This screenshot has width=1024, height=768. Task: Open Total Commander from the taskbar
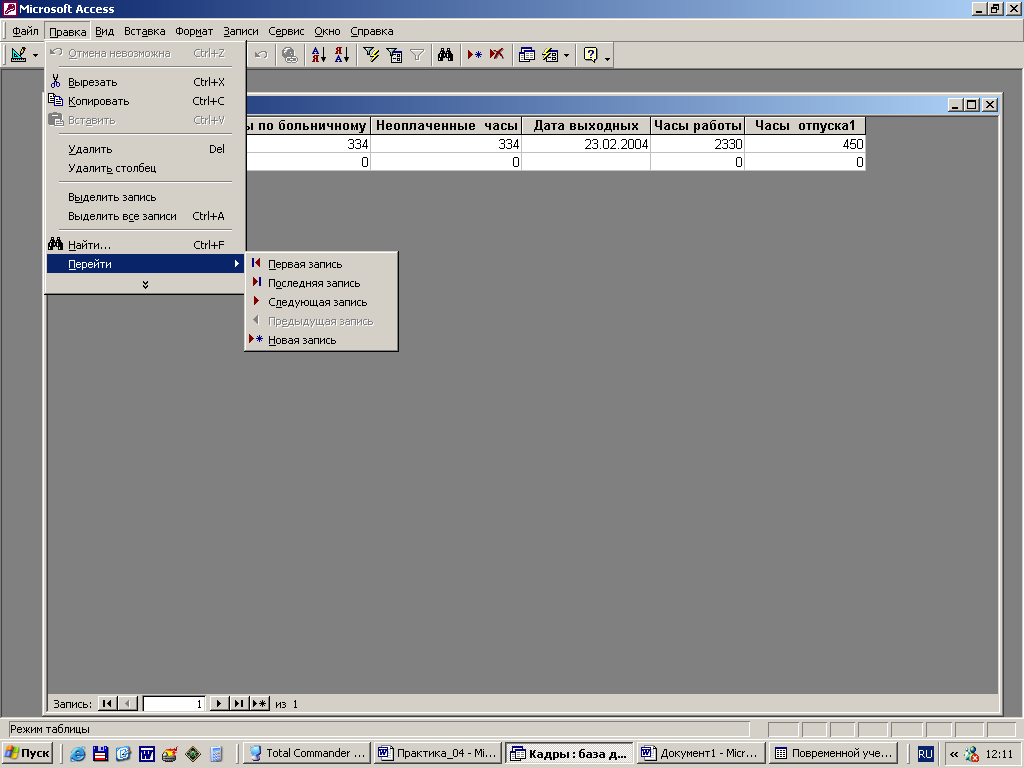click(x=307, y=753)
